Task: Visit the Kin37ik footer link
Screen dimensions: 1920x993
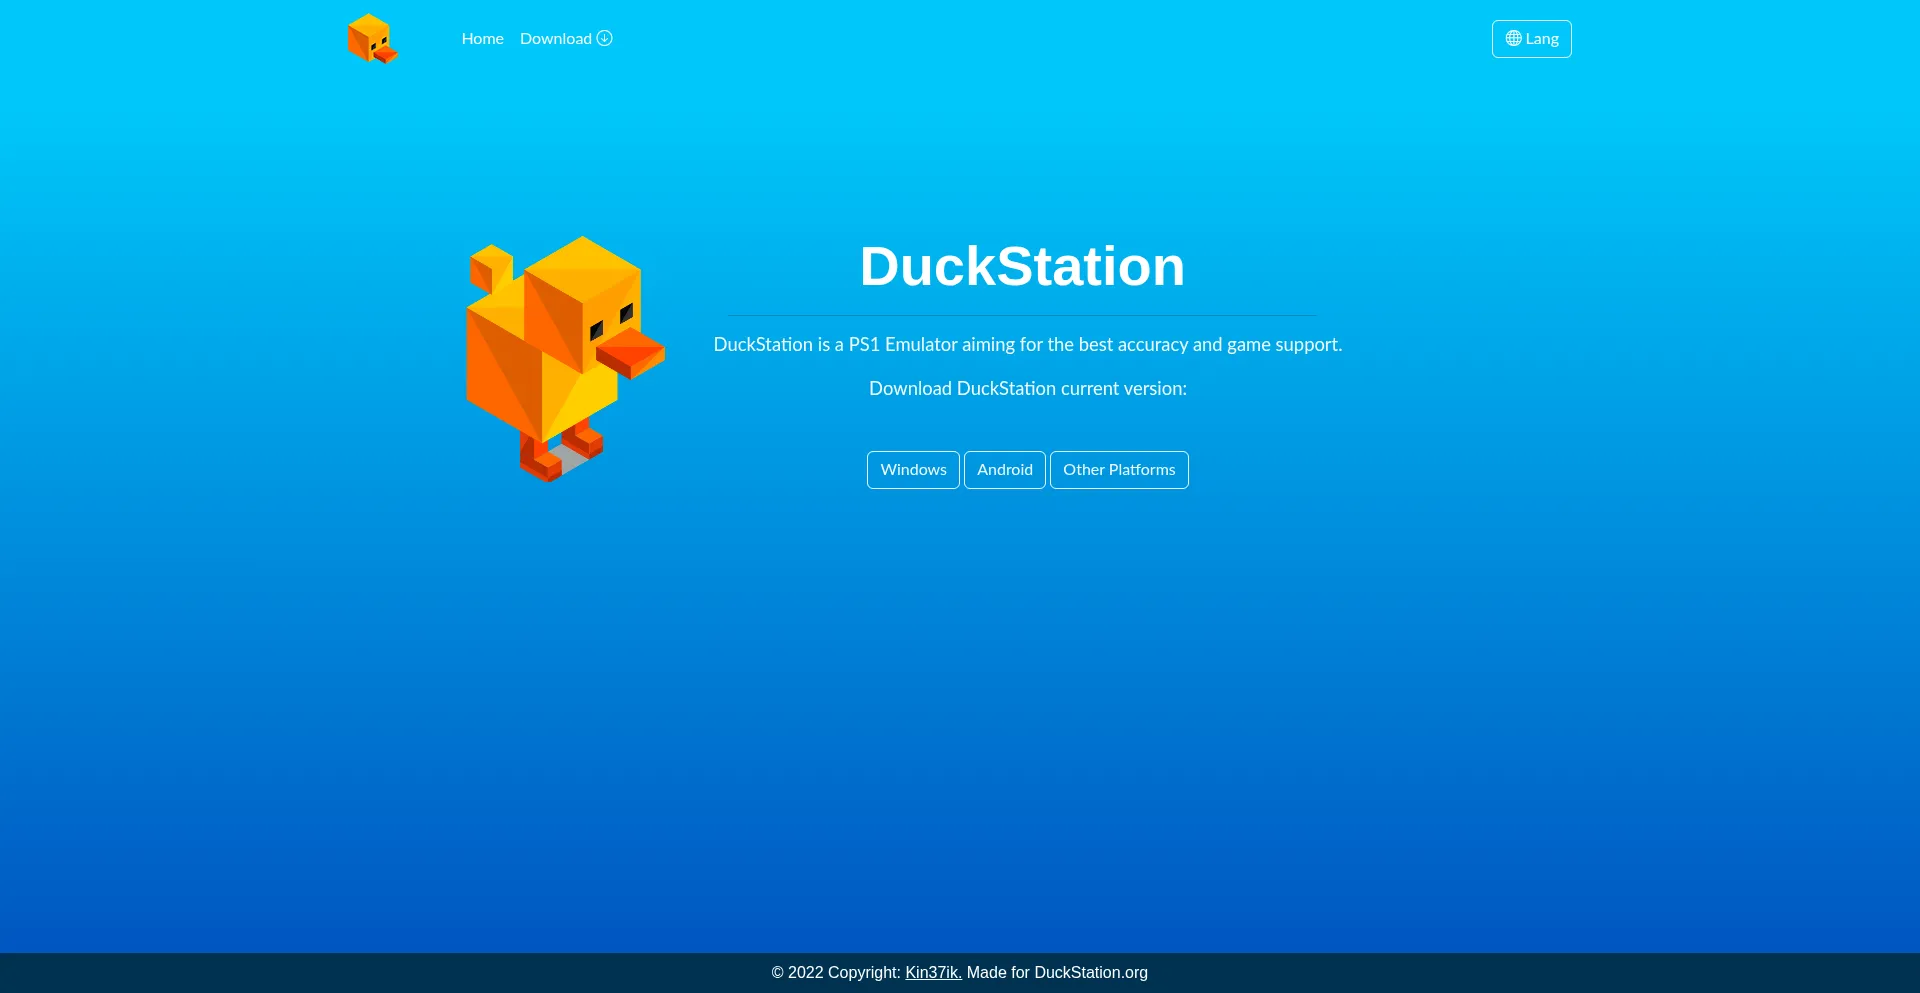Action: 932,973
